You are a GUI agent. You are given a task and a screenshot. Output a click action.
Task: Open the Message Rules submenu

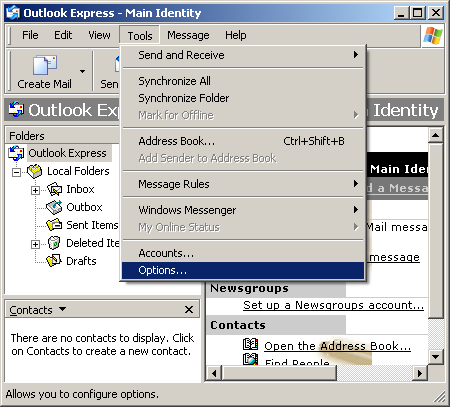243,184
